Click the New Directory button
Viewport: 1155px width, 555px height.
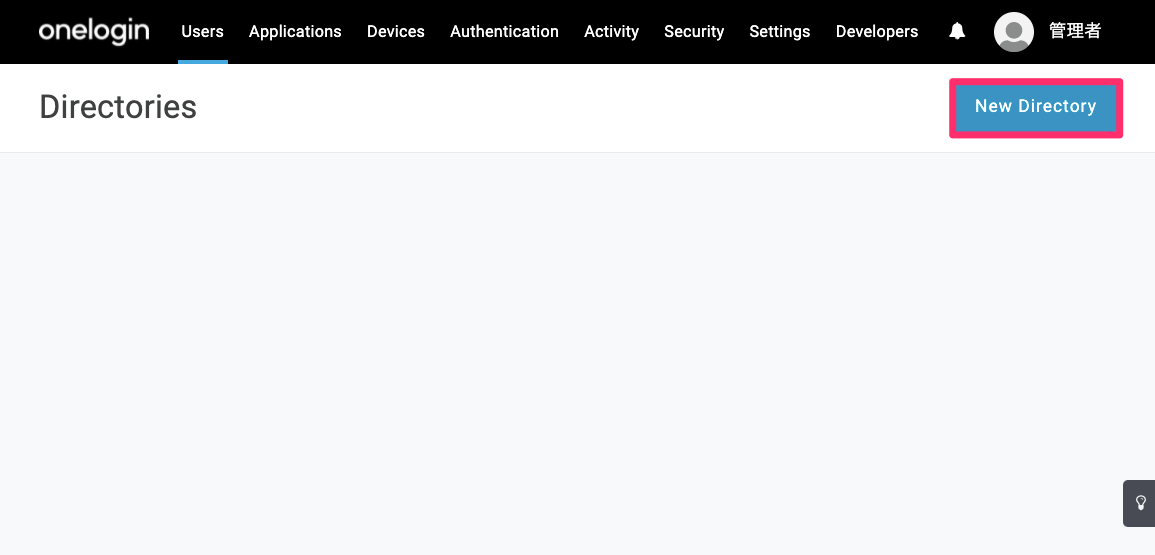click(x=1036, y=107)
